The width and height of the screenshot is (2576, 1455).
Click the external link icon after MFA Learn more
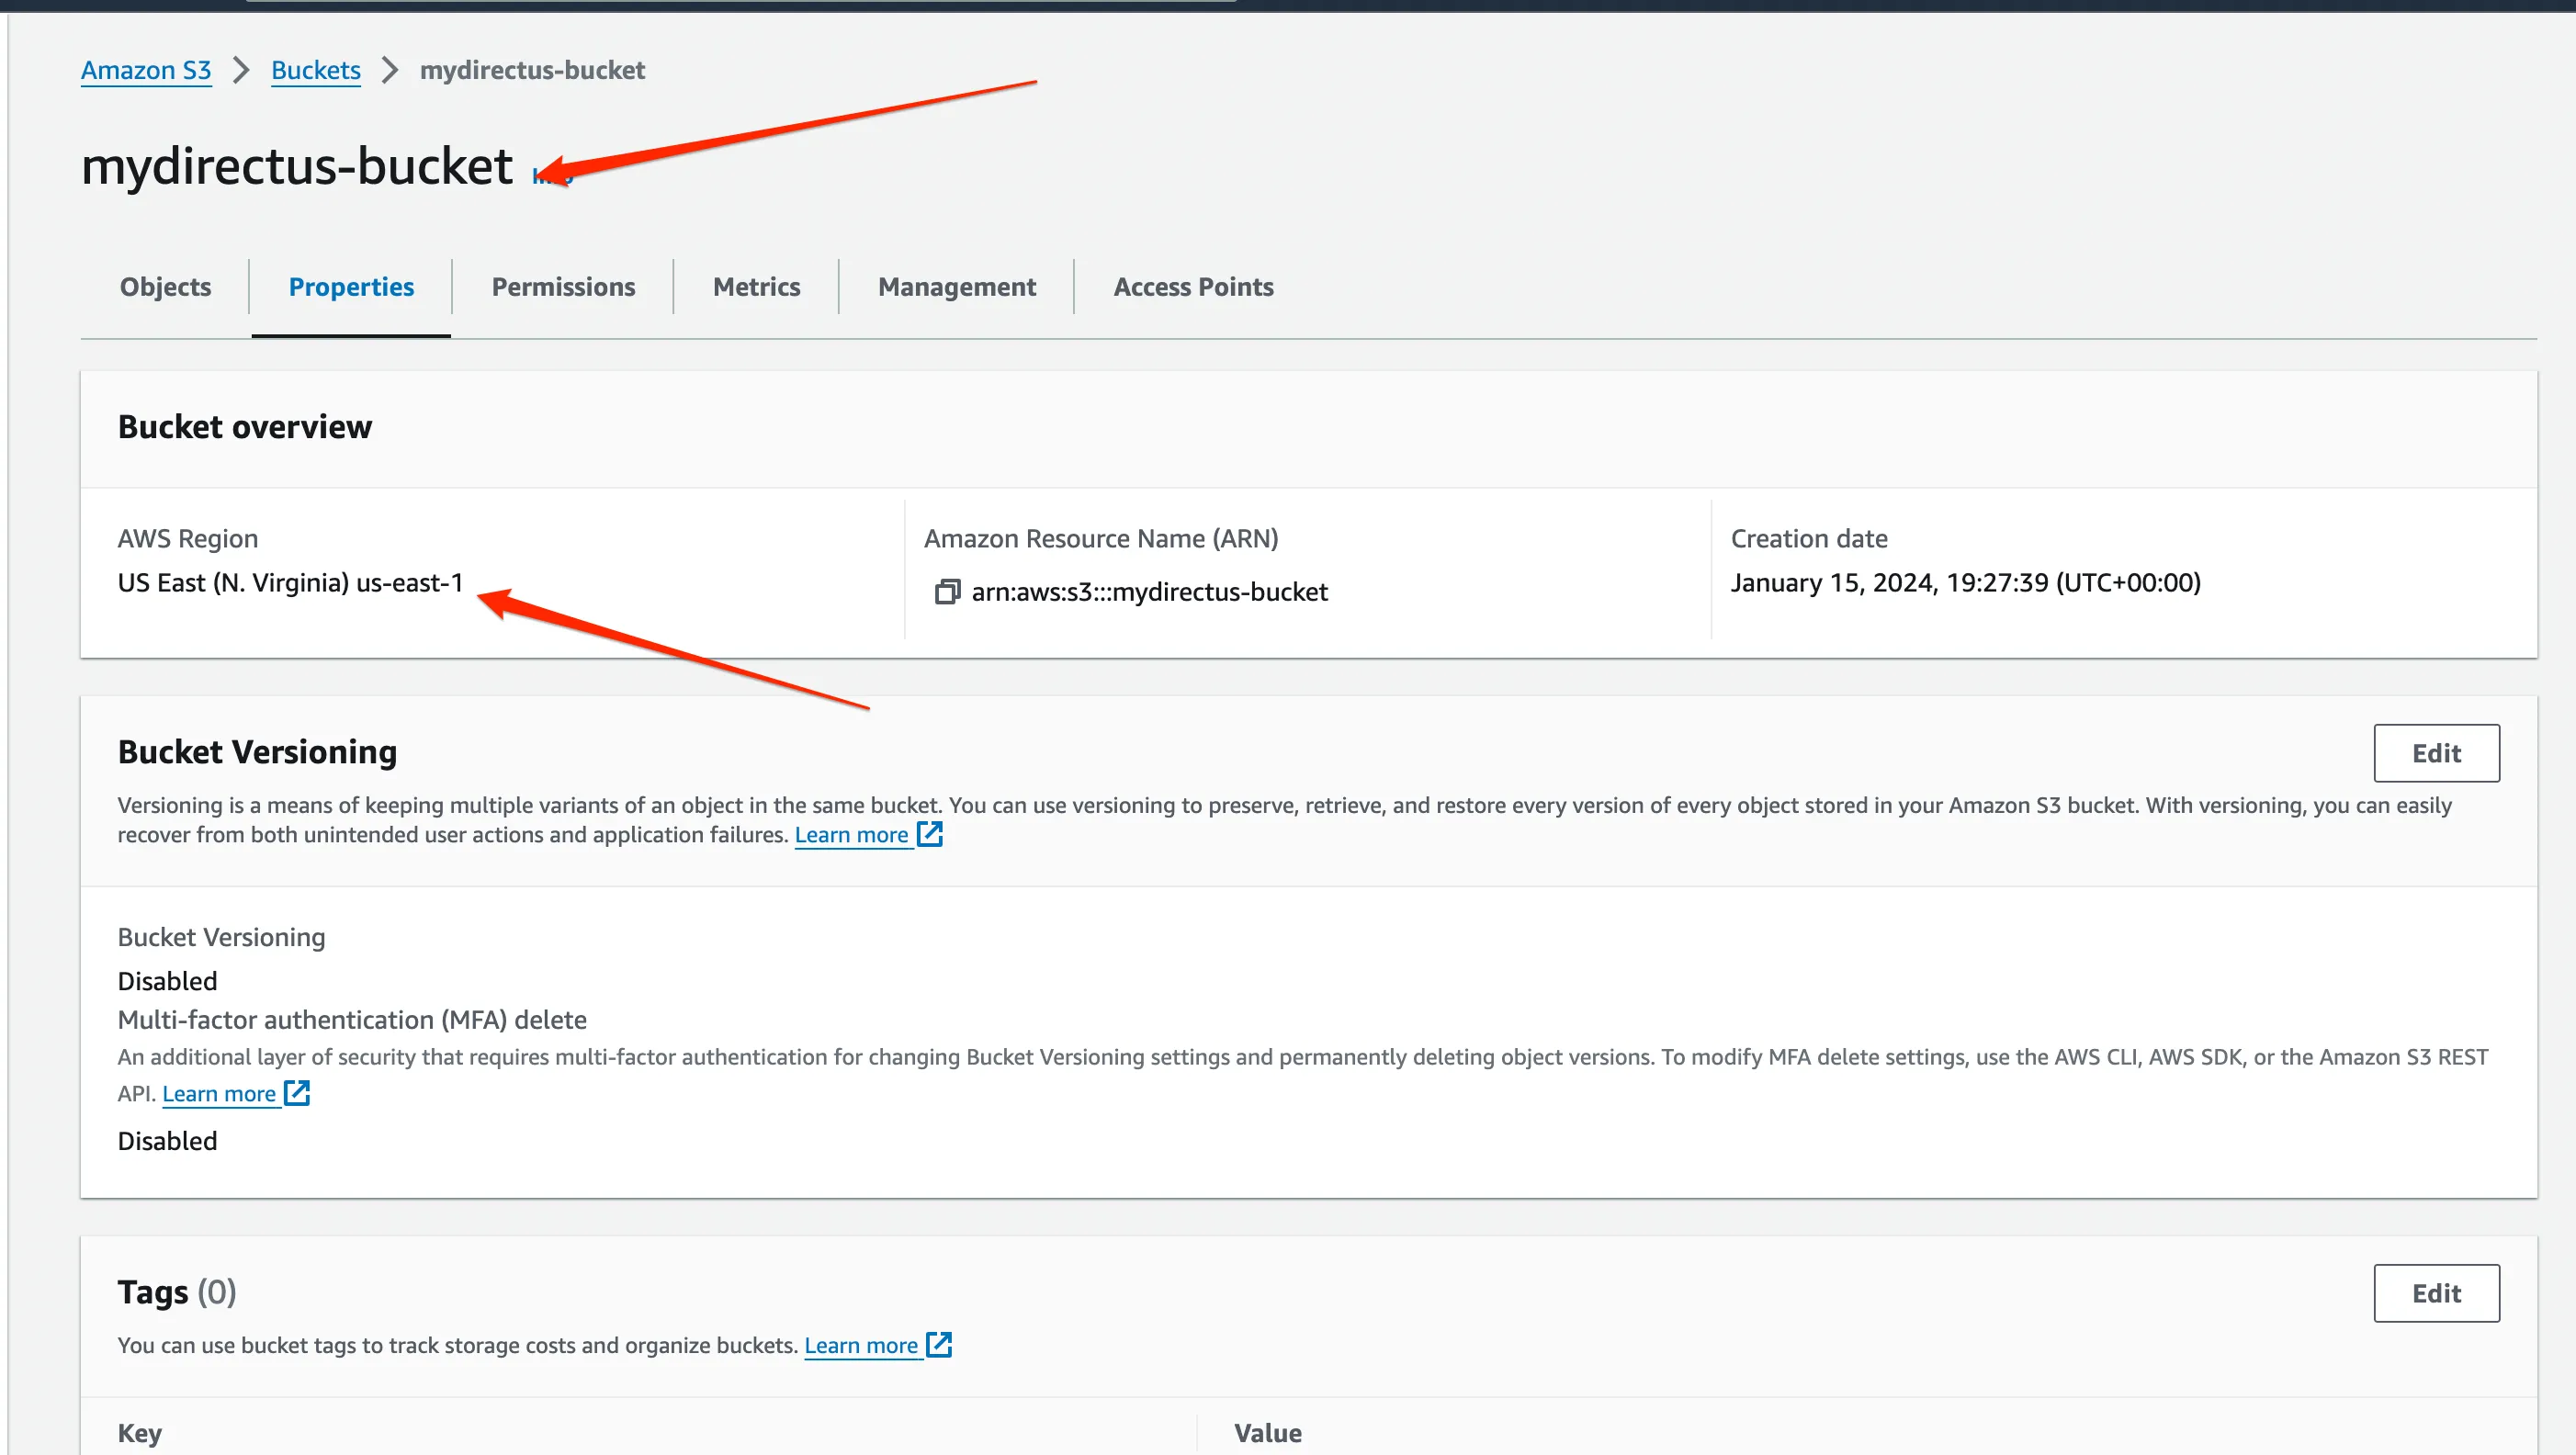pyautogui.click(x=297, y=1093)
